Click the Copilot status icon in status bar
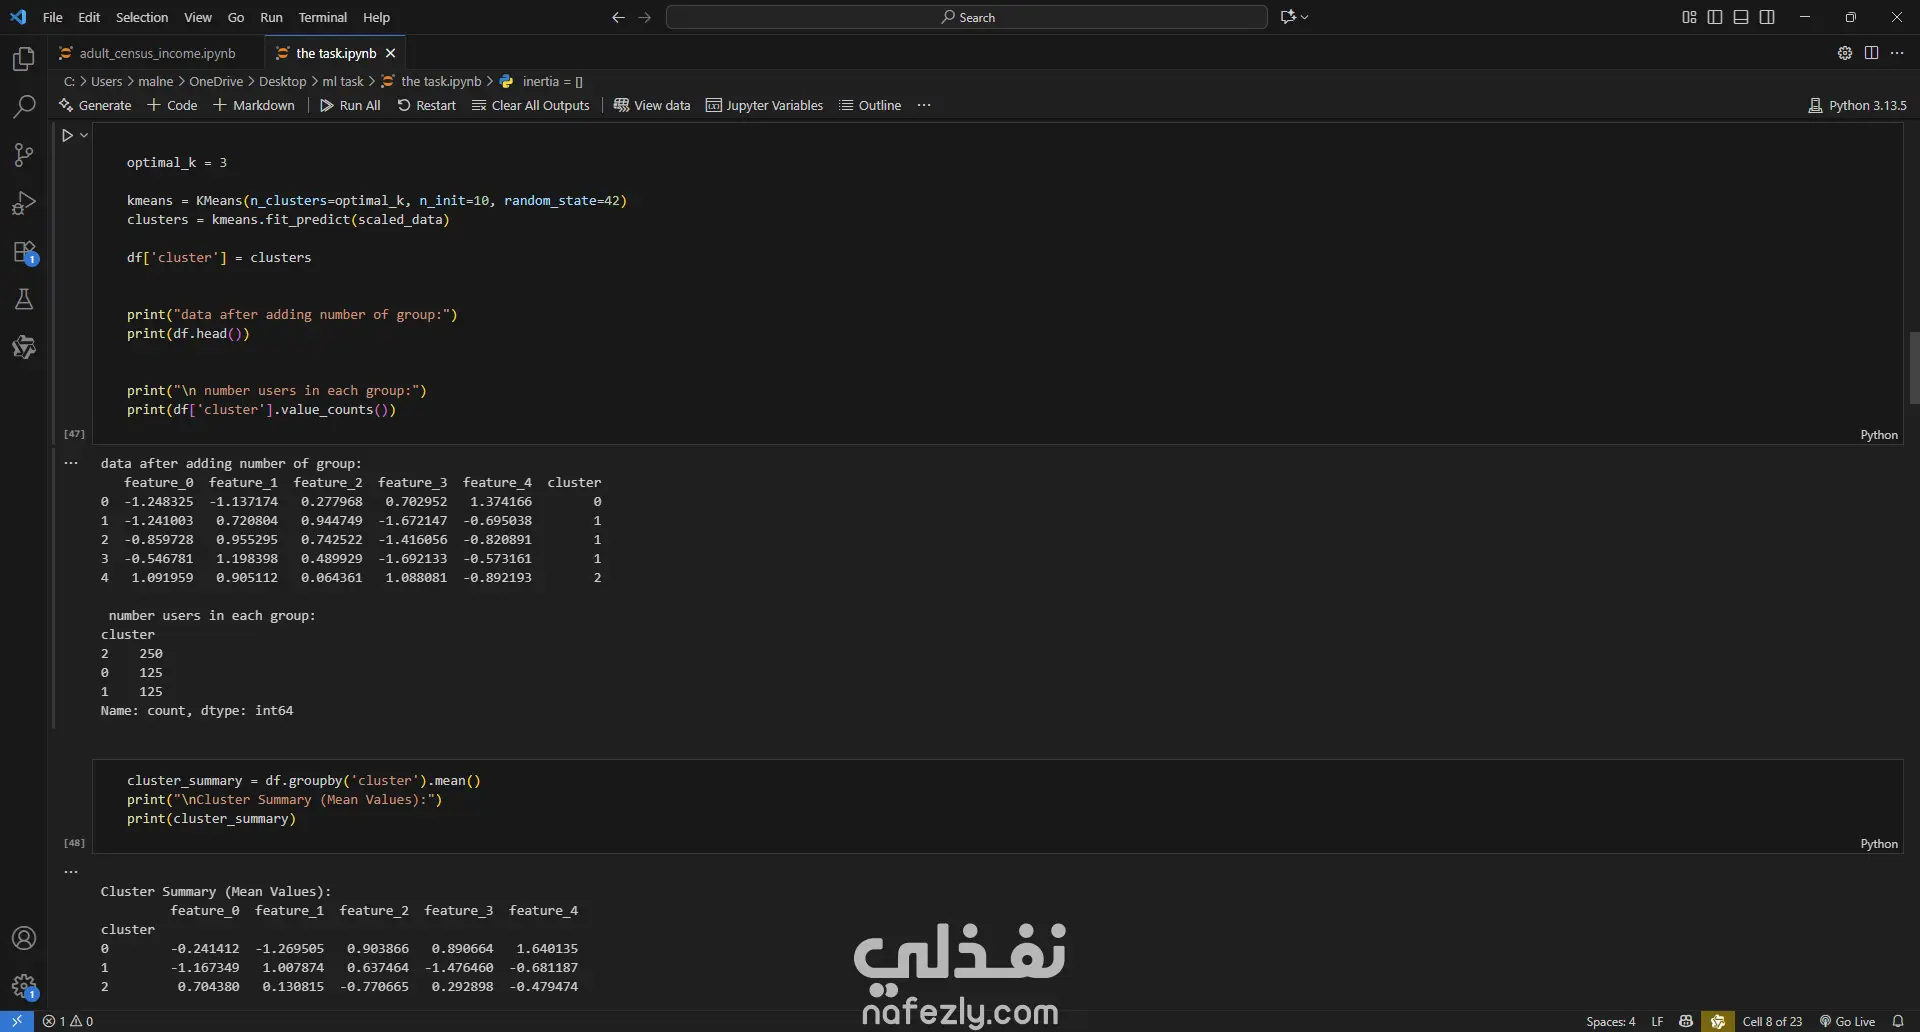 click(1686, 1021)
